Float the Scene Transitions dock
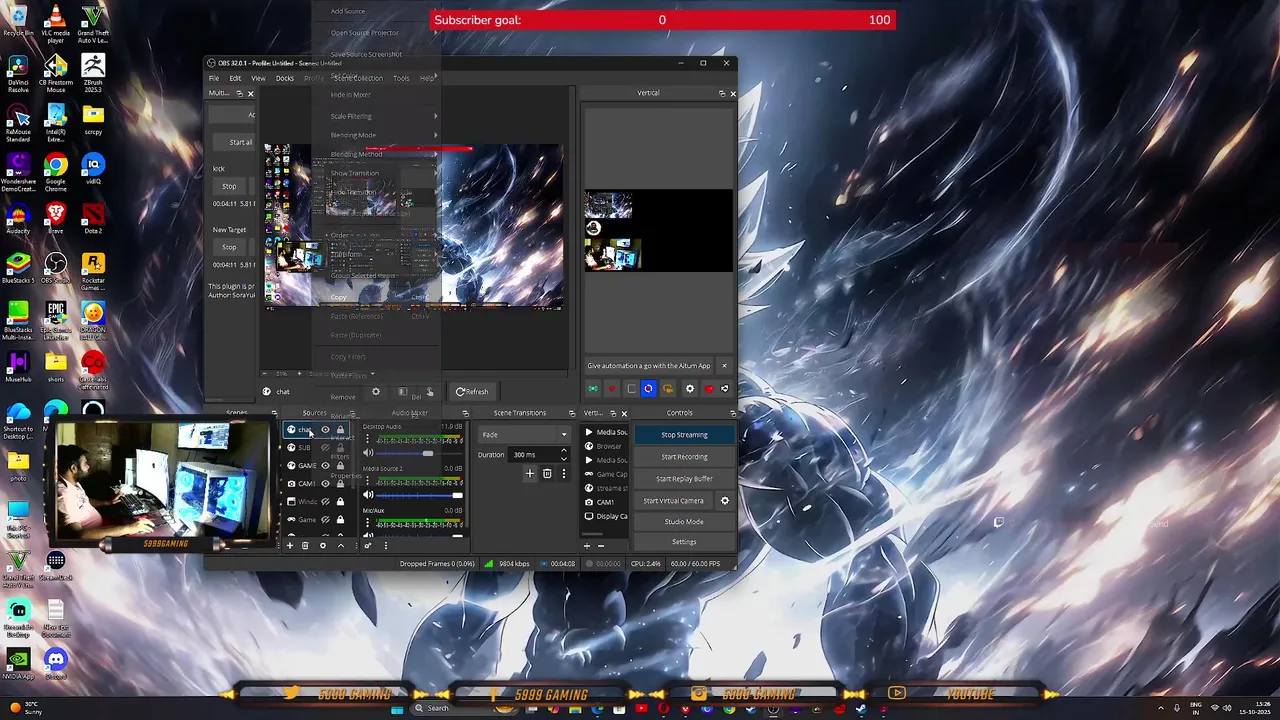The width and height of the screenshot is (1280, 720). click(572, 413)
